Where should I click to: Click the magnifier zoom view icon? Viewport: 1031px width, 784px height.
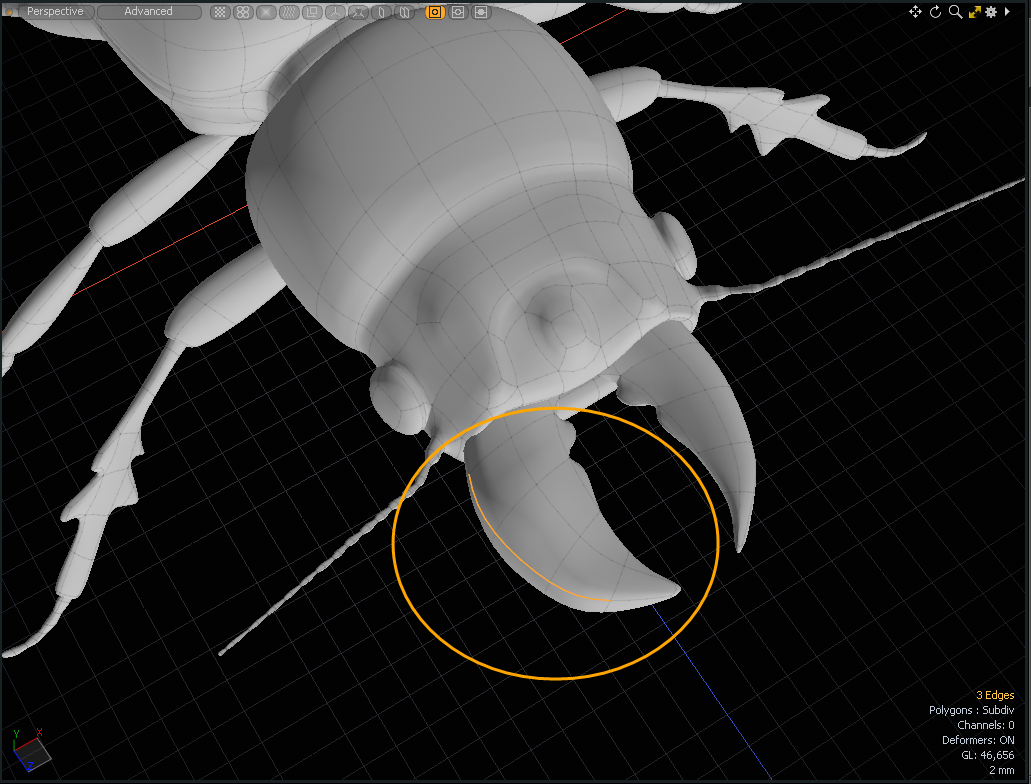[955, 12]
